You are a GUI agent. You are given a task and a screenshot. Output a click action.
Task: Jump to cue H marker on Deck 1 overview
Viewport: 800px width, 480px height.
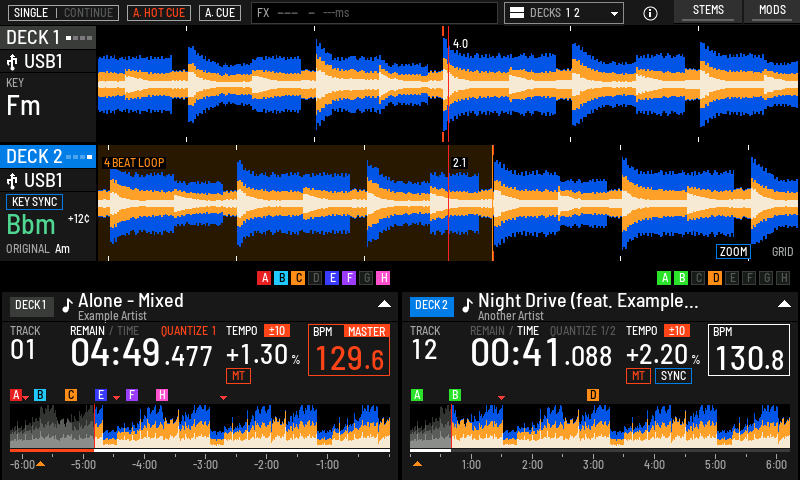(x=162, y=395)
